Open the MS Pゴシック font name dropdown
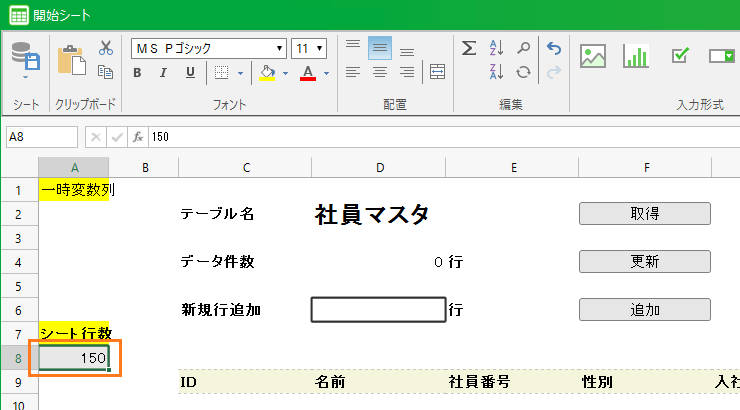Screen dimensions: 740x410 [279, 49]
